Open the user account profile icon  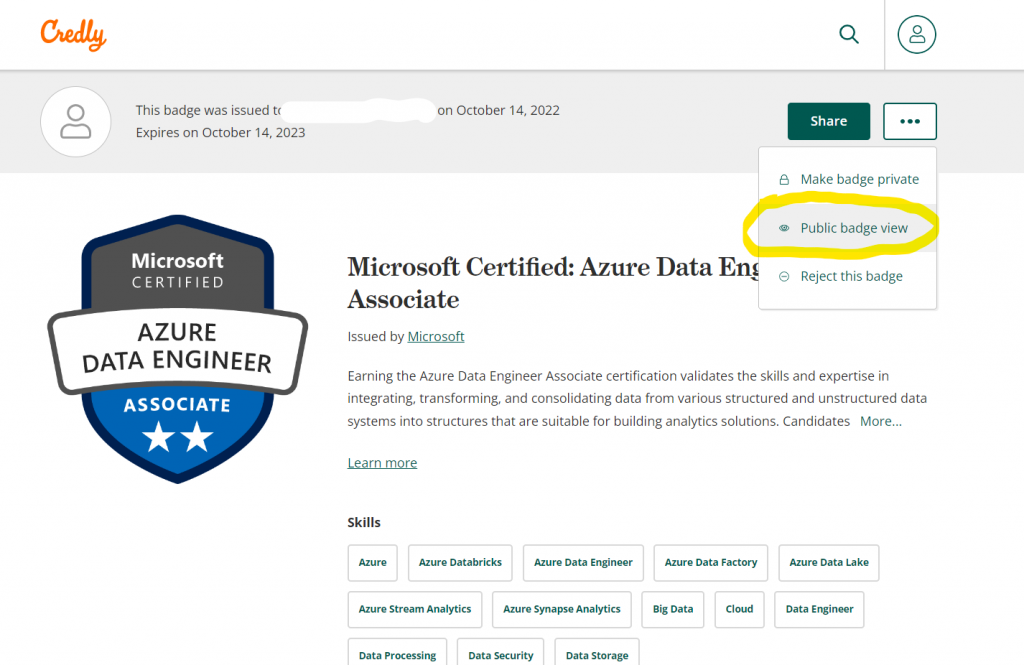[x=916, y=34]
